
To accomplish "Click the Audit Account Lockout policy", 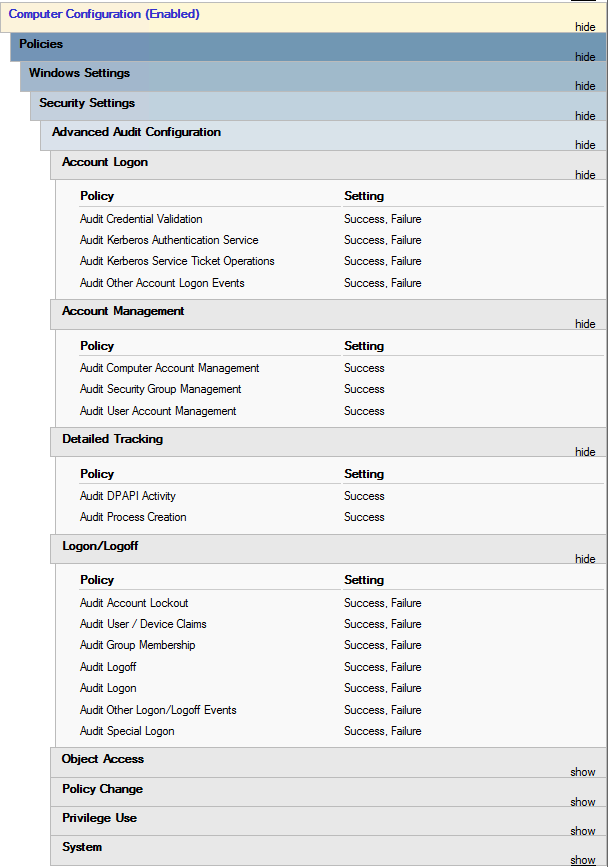I will 134,603.
